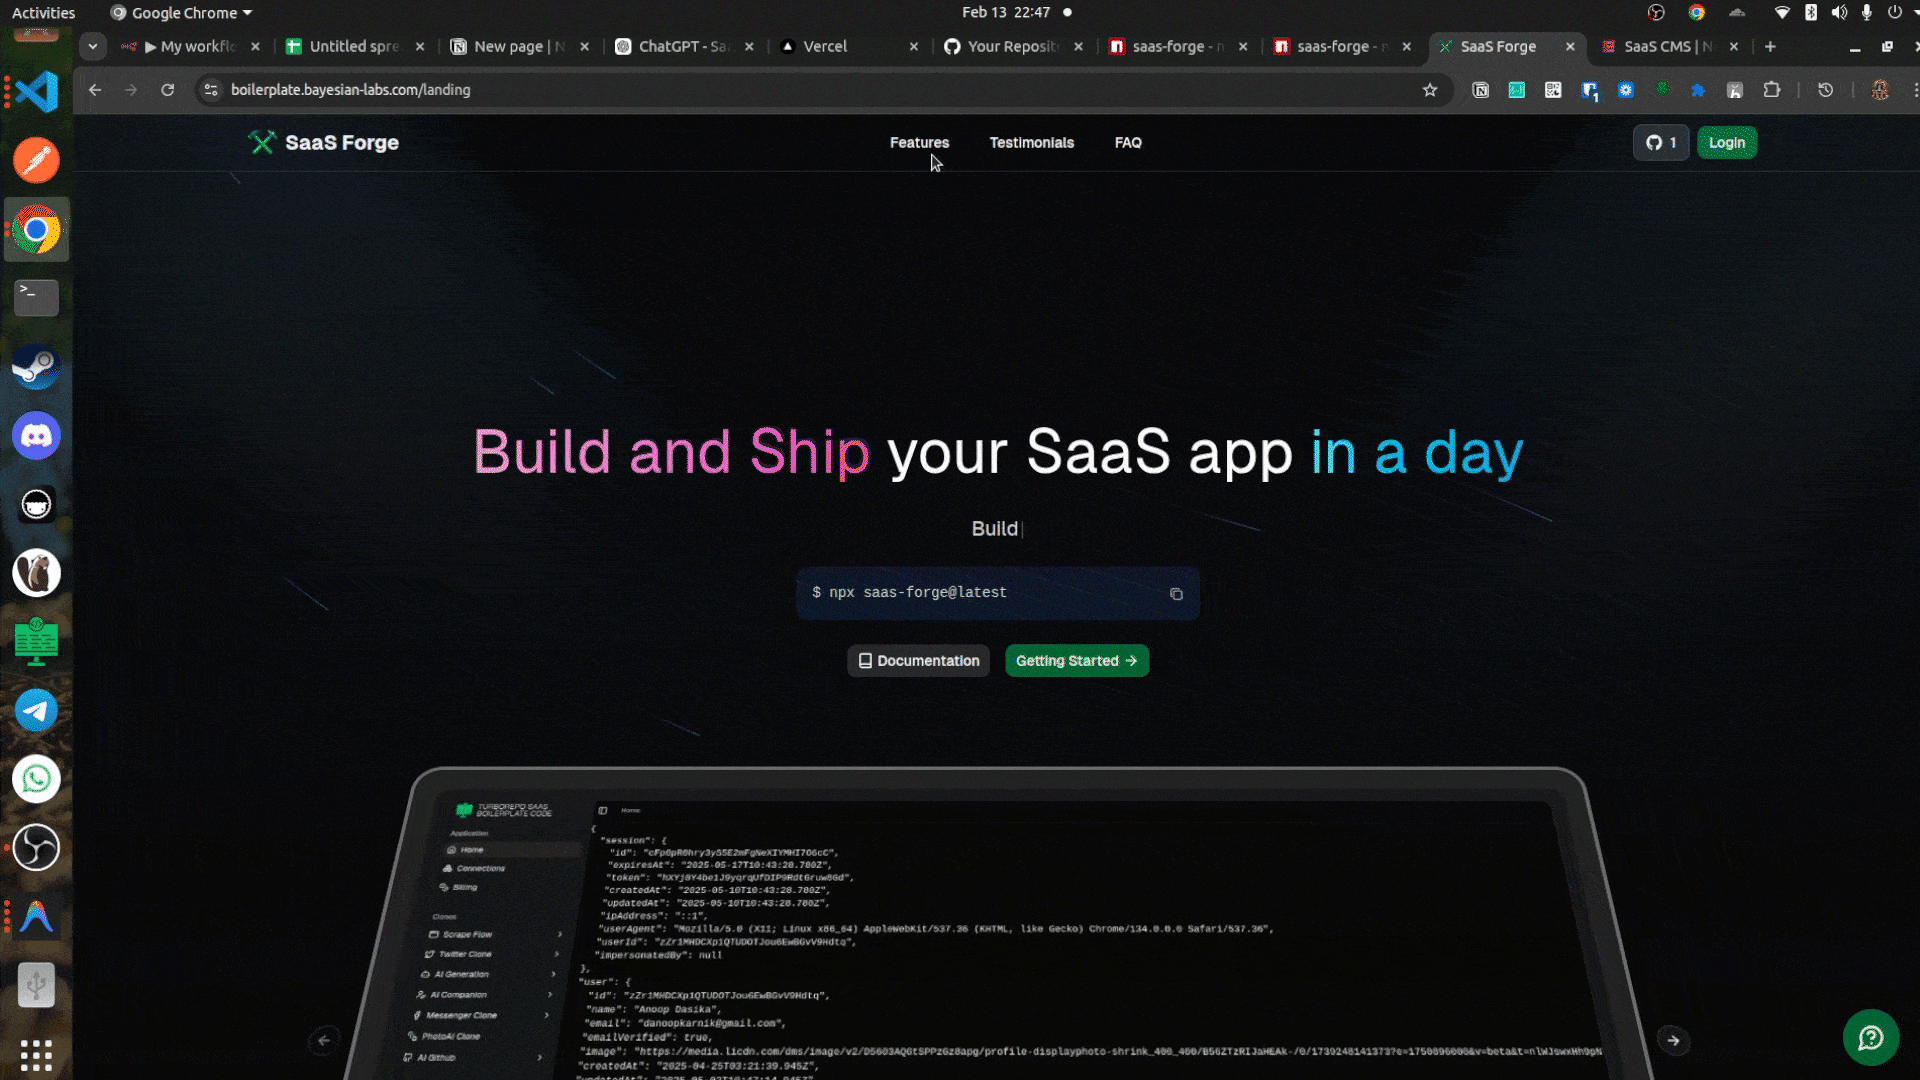Go to previous carousel slide
Viewport: 1920px width, 1080px height.
[324, 1040]
